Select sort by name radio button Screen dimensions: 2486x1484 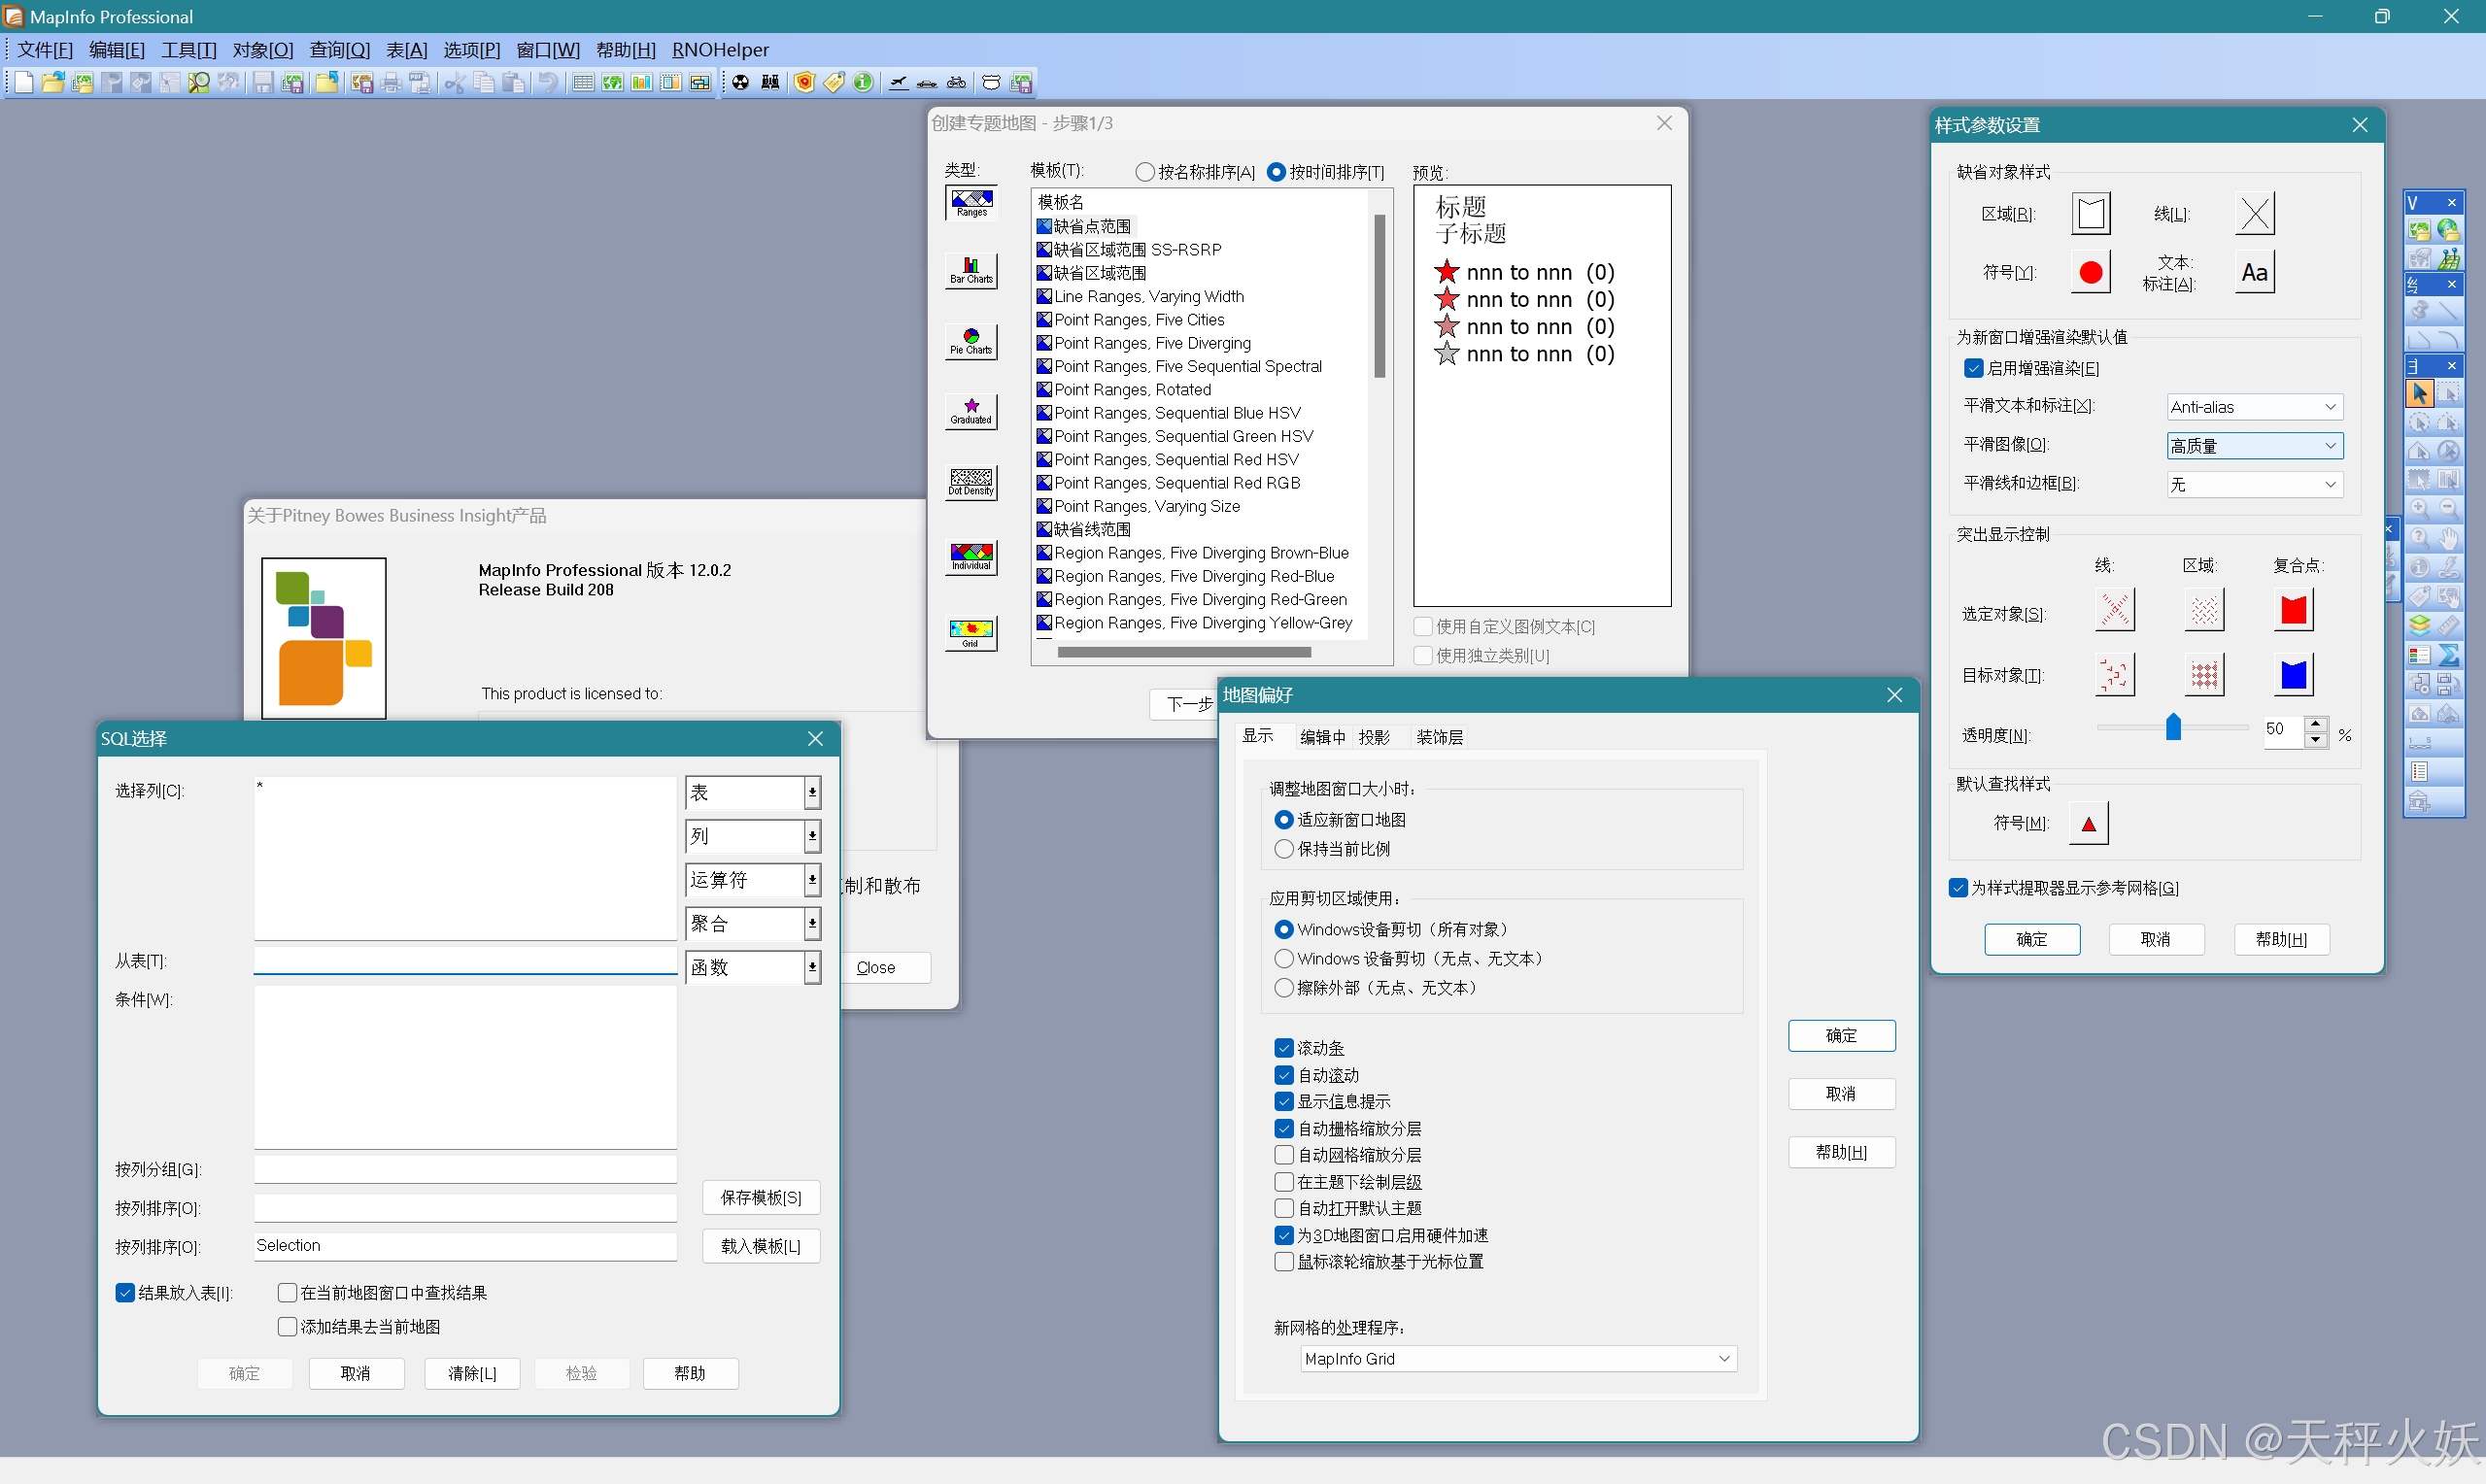(1146, 172)
